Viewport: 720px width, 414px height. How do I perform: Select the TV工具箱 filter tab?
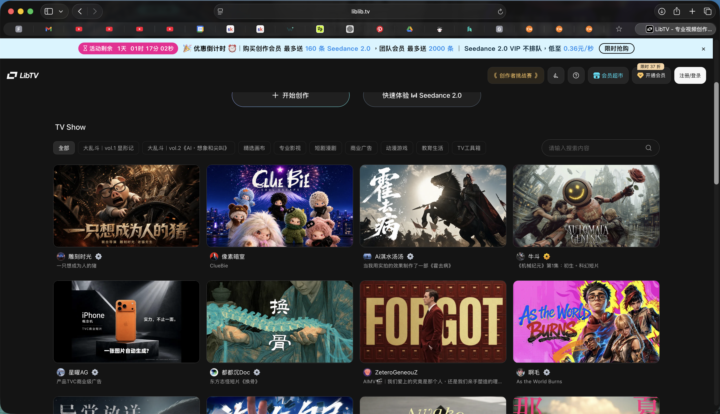[x=468, y=148]
